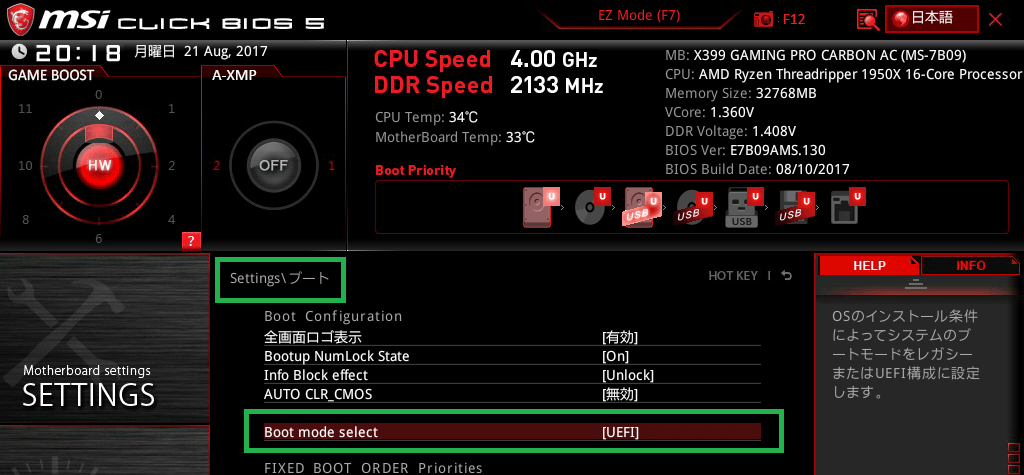Viewport: 1024px width, 475px height.
Task: Select the USB hard disk boot icon
Action: pyautogui.click(x=643, y=207)
